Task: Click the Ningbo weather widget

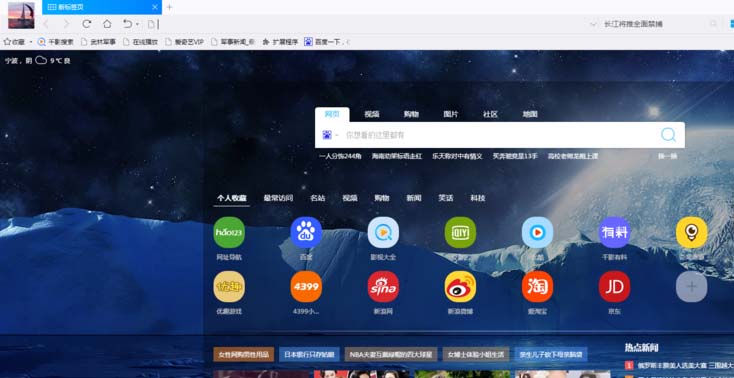Action: pyautogui.click(x=37, y=60)
